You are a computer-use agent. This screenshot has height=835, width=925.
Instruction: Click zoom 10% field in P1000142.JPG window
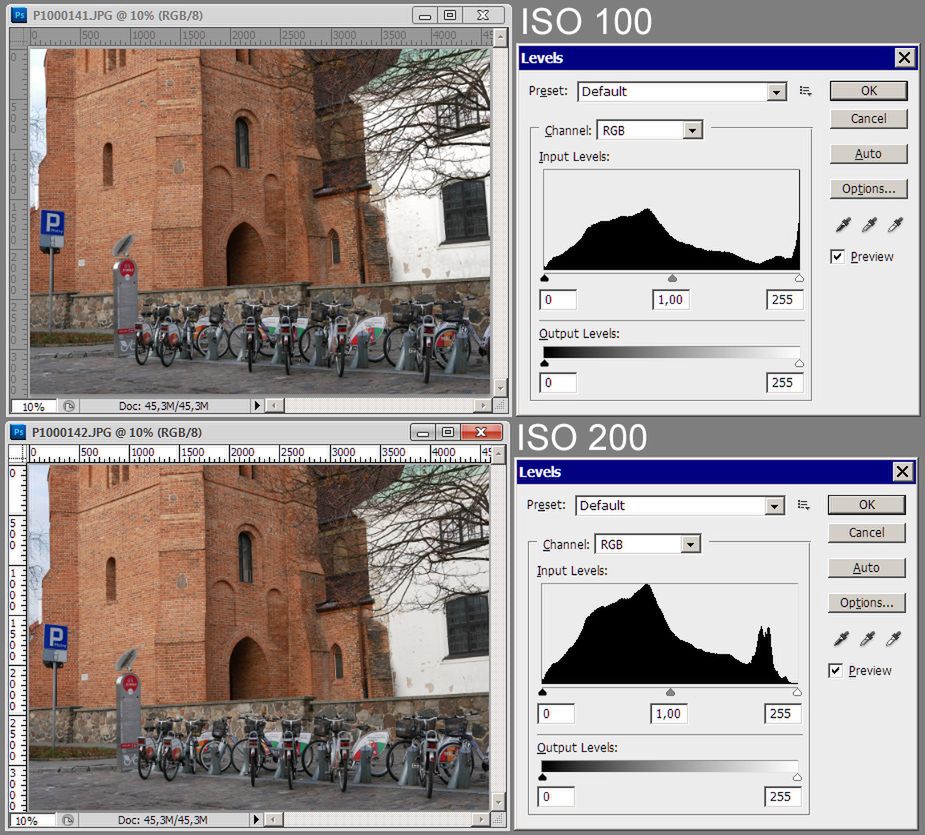pyautogui.click(x=32, y=820)
